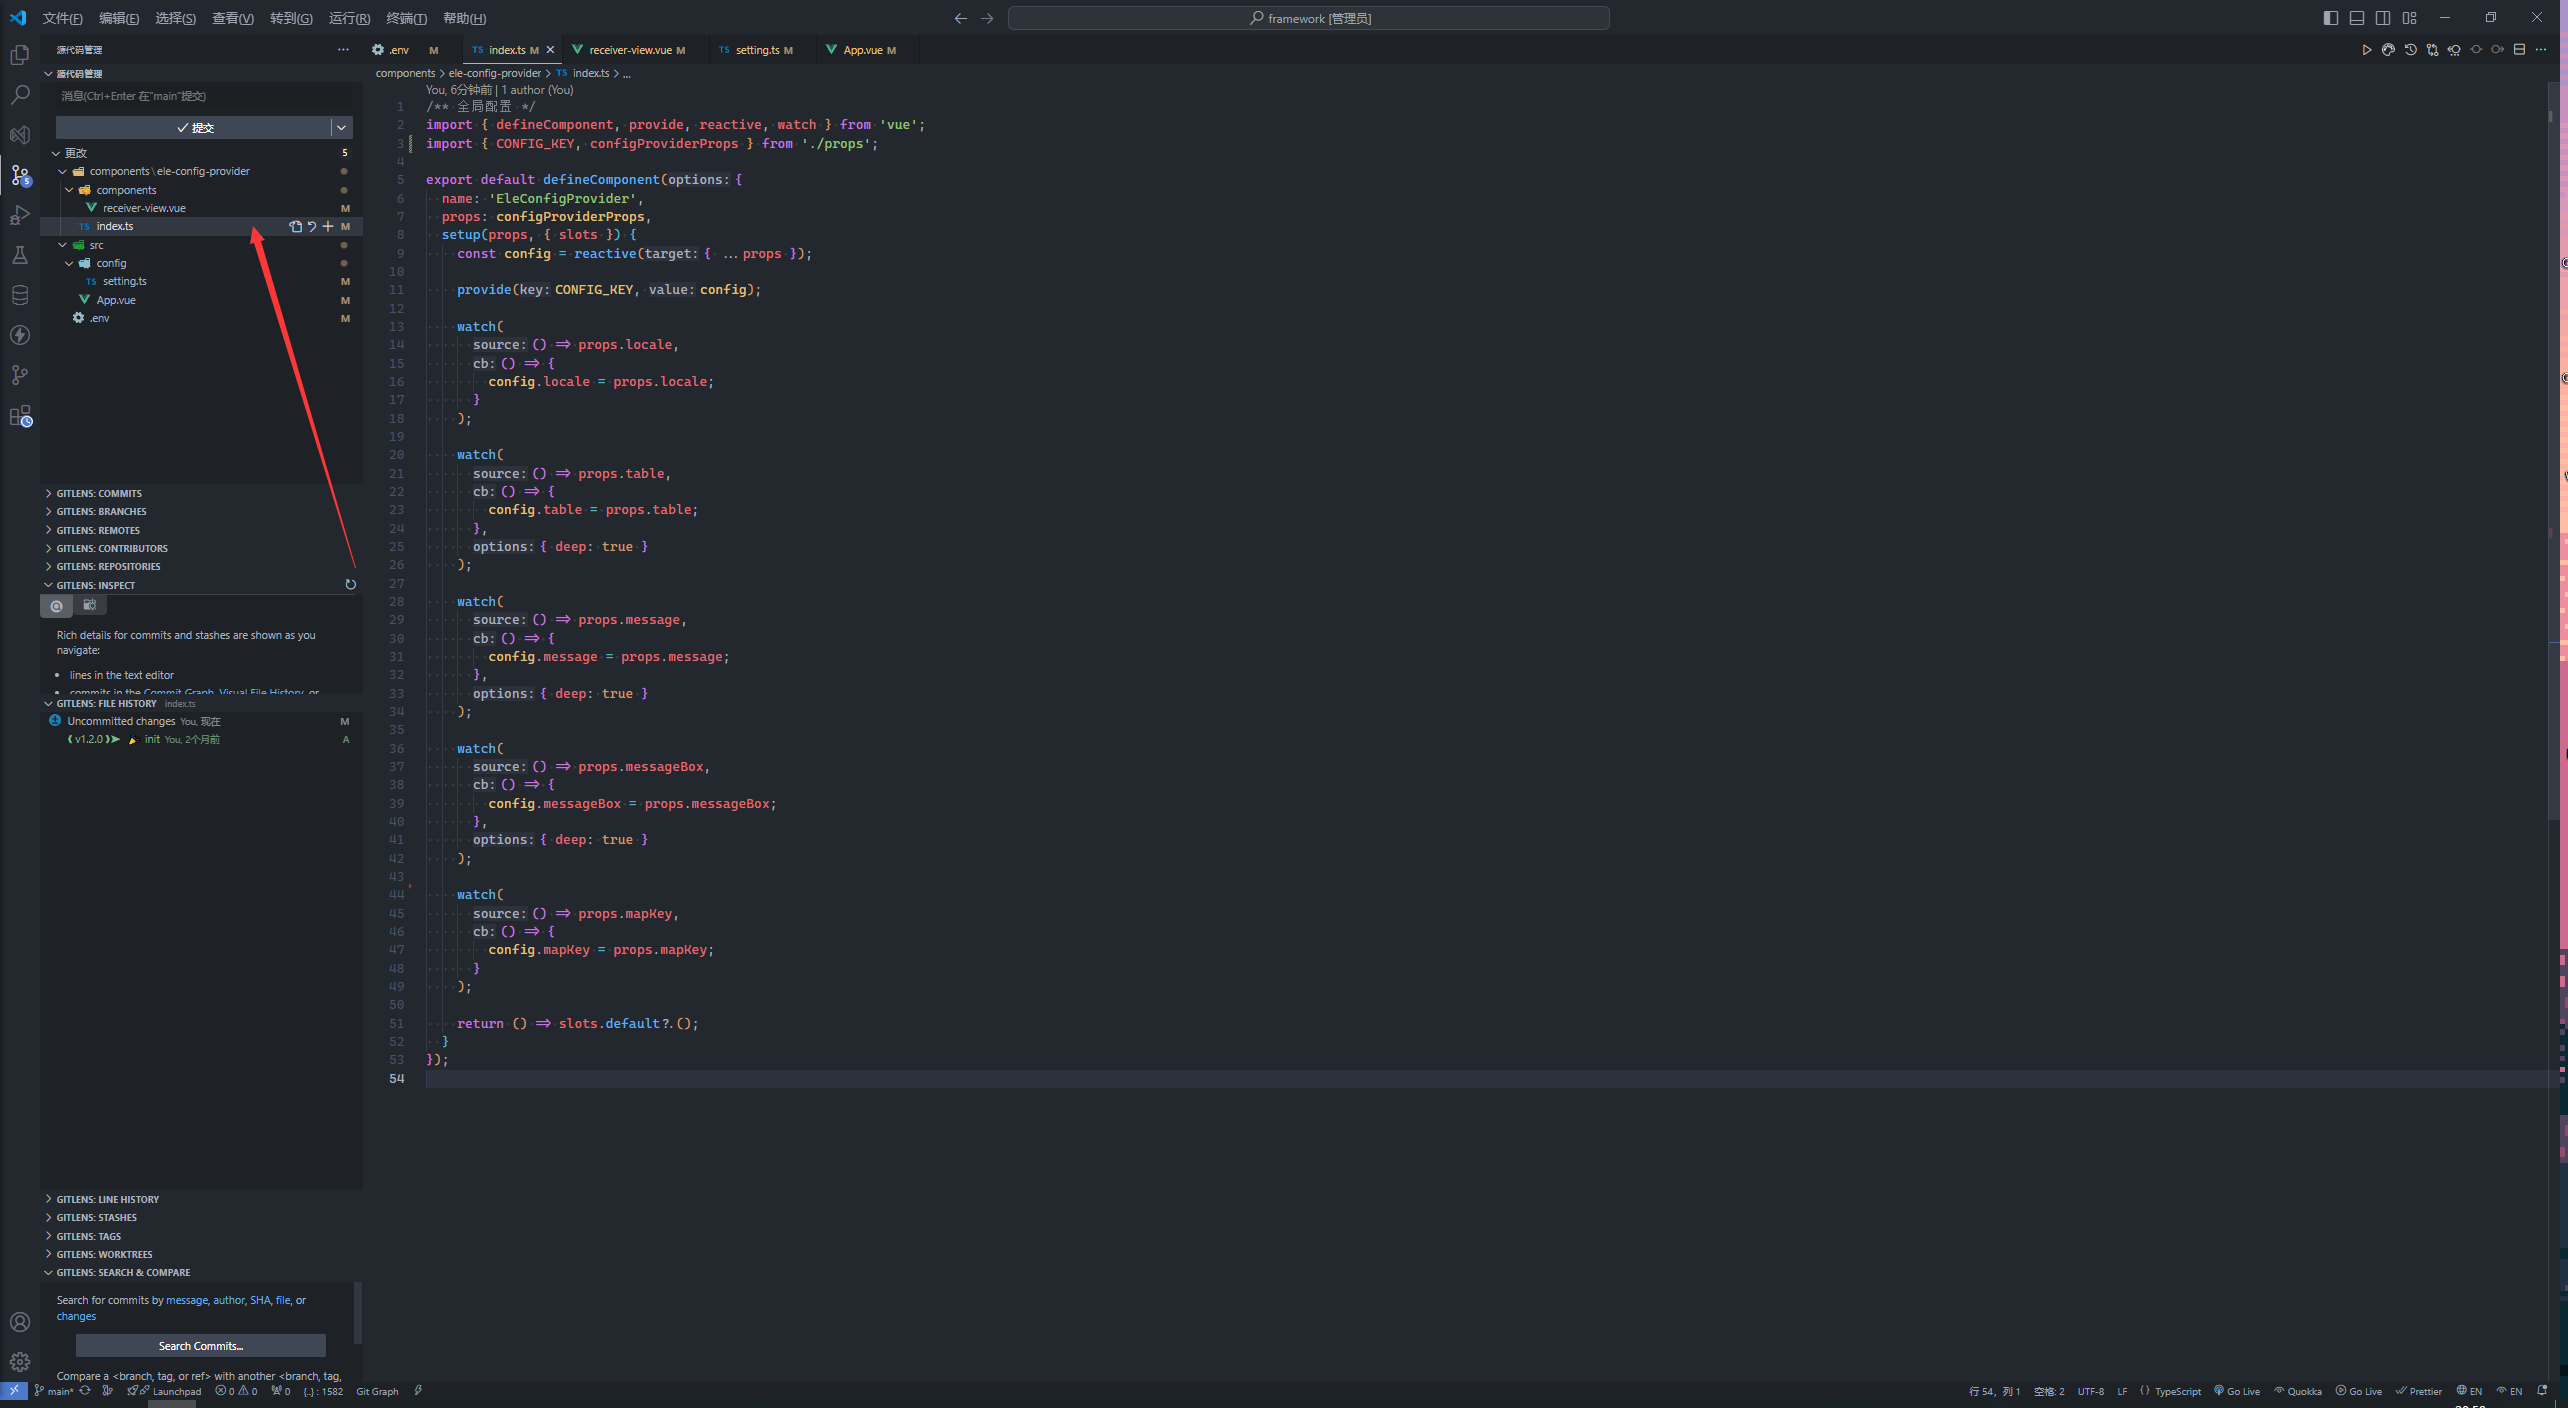Open the customize layout button
2568x1408 pixels.
pyautogui.click(x=2409, y=18)
